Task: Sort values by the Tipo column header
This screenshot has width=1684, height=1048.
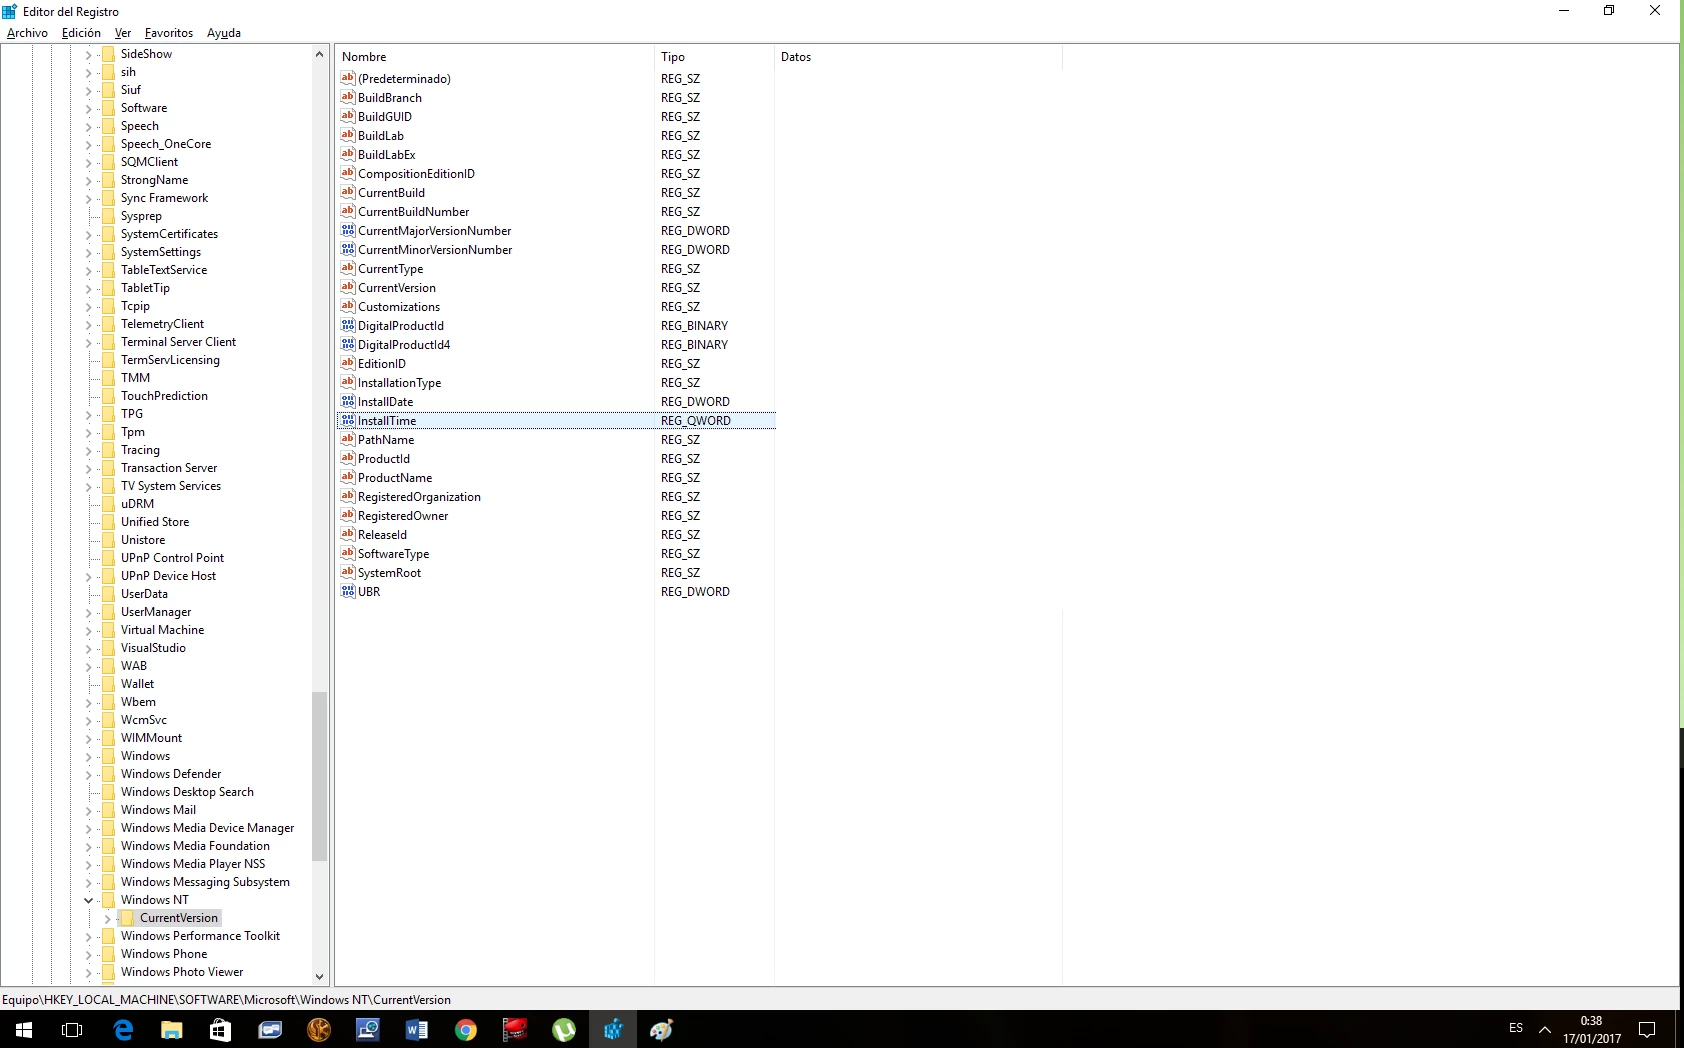Action: [714, 57]
